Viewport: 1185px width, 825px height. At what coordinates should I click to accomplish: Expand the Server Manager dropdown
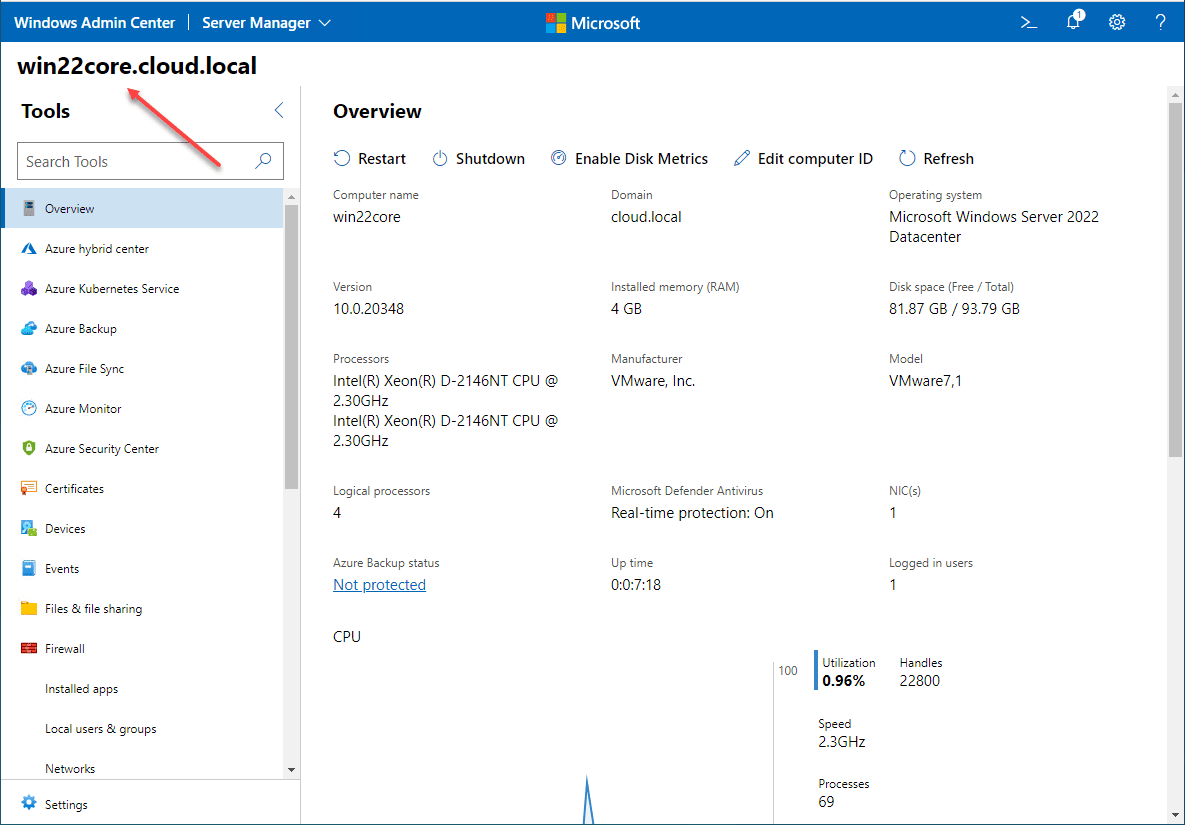pos(266,21)
